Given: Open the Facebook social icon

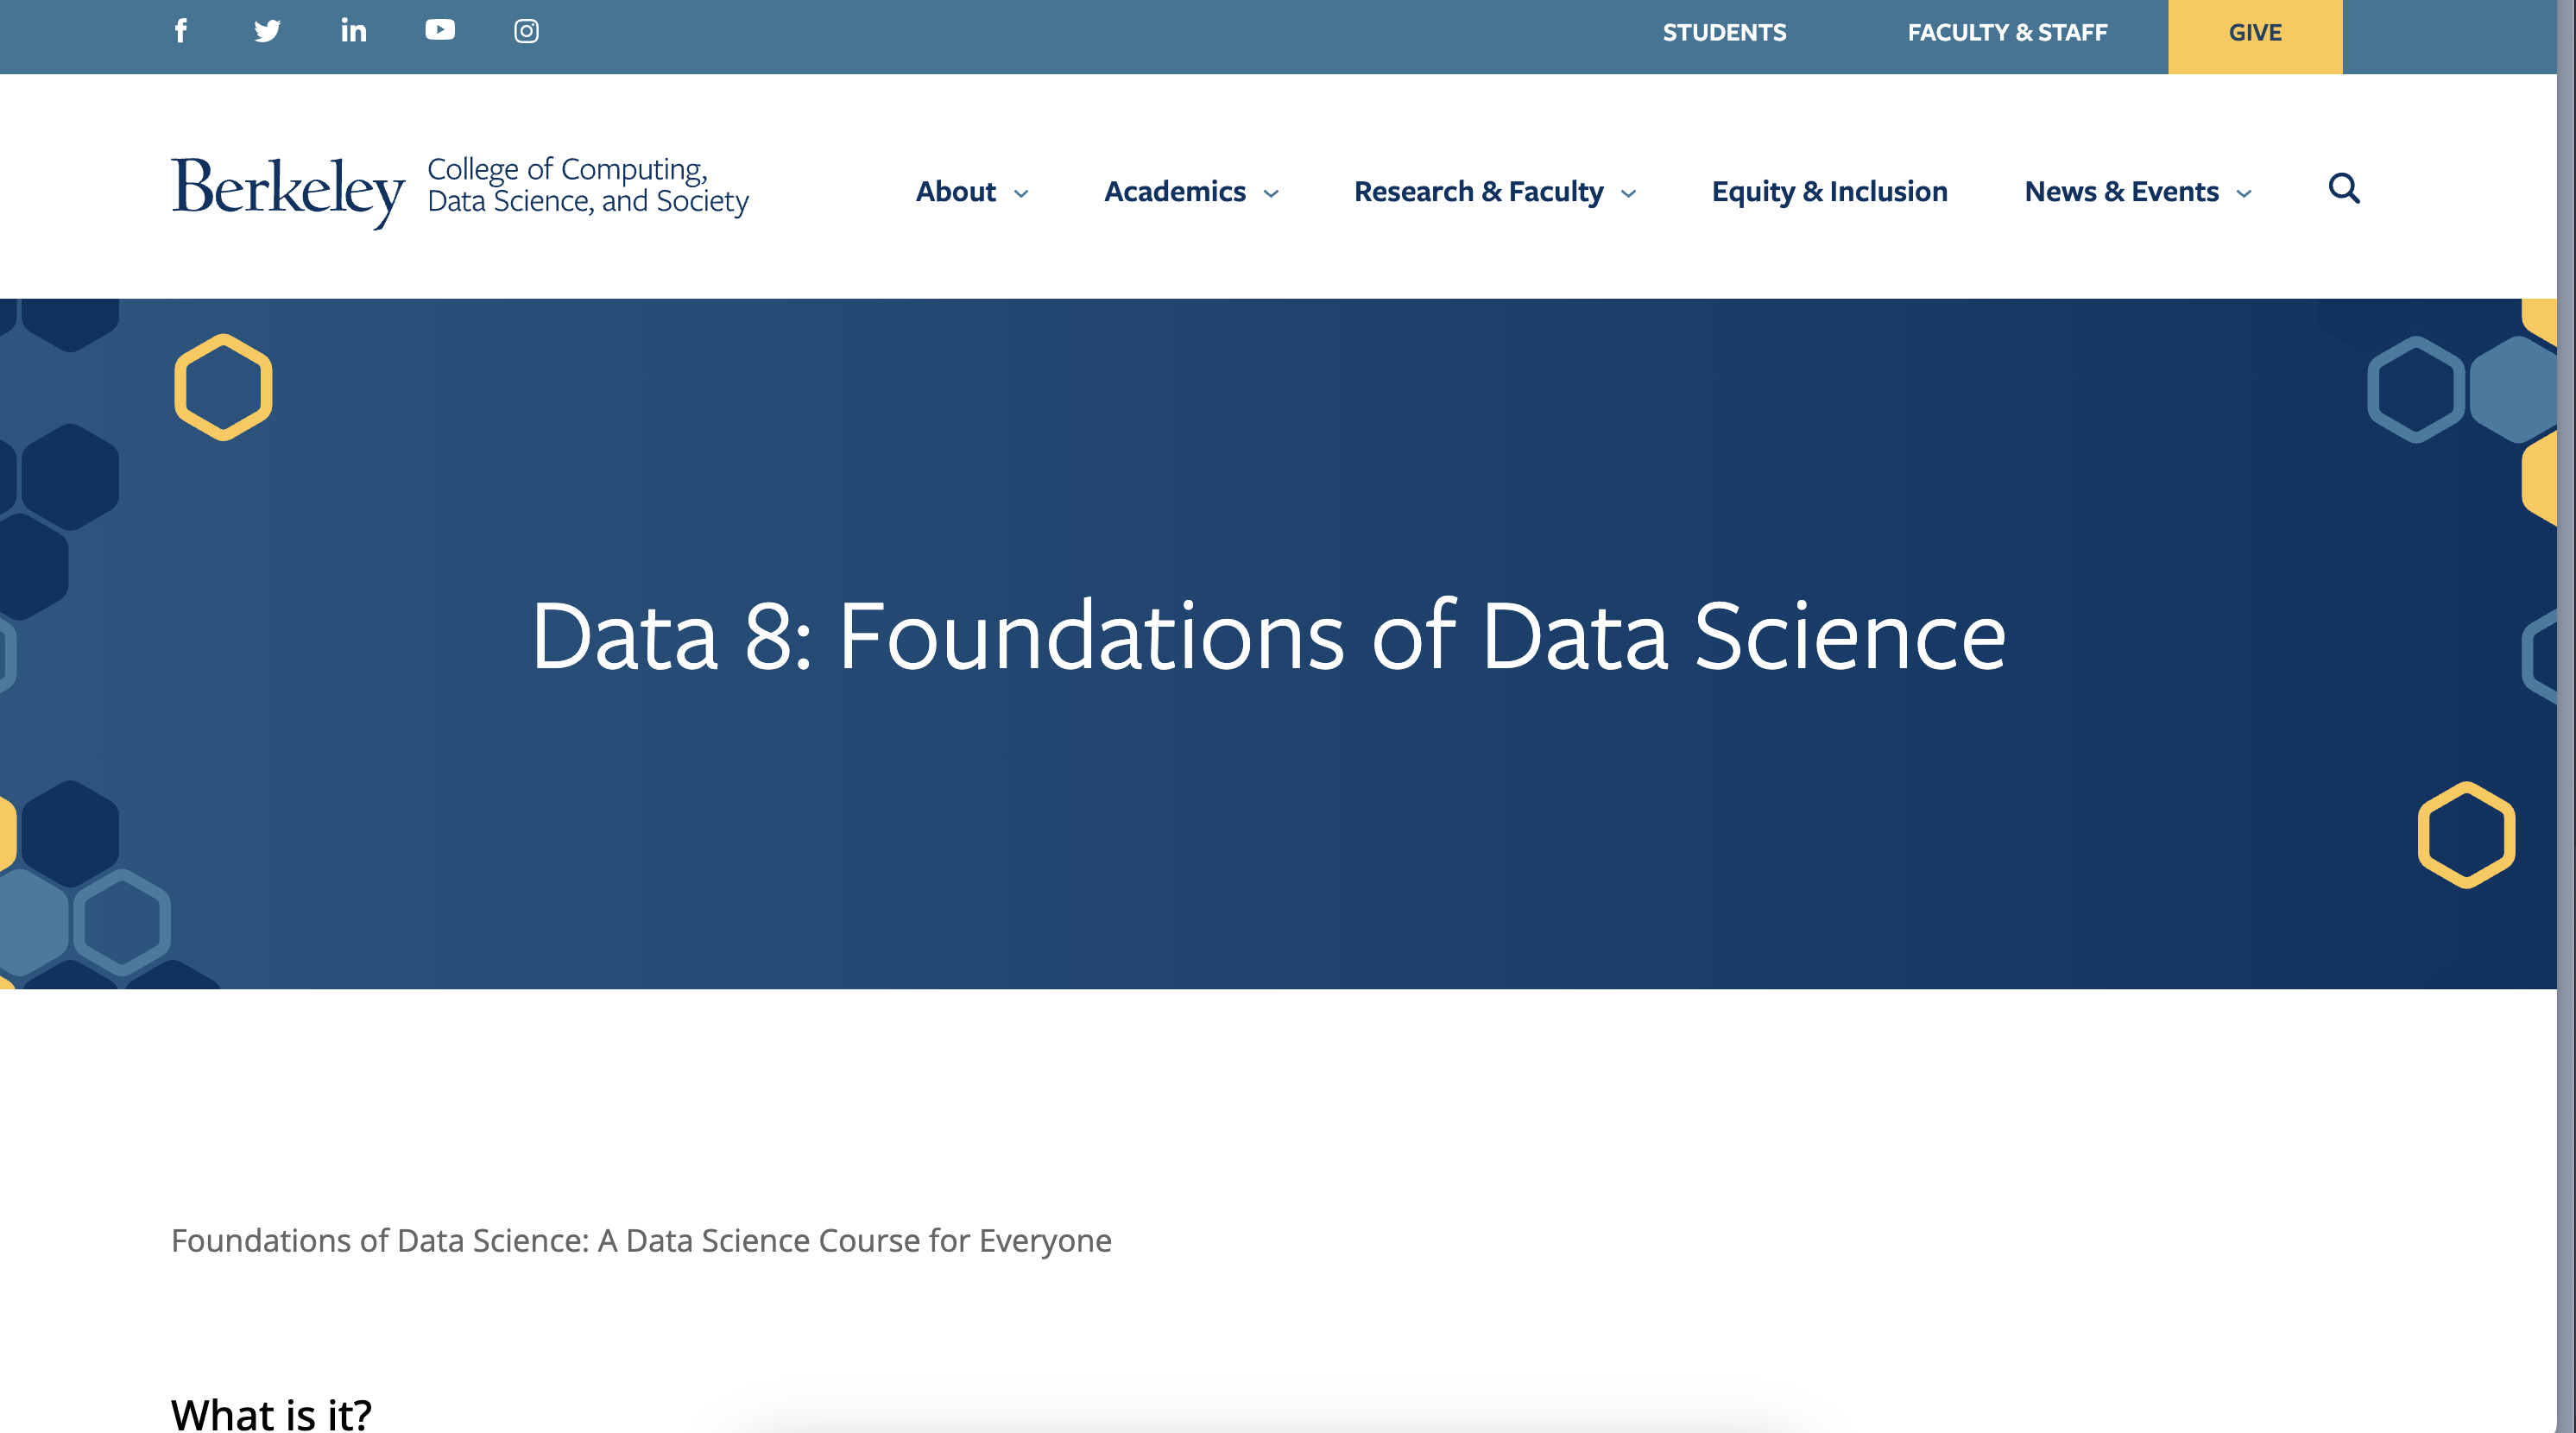Looking at the screenshot, I should [x=181, y=31].
